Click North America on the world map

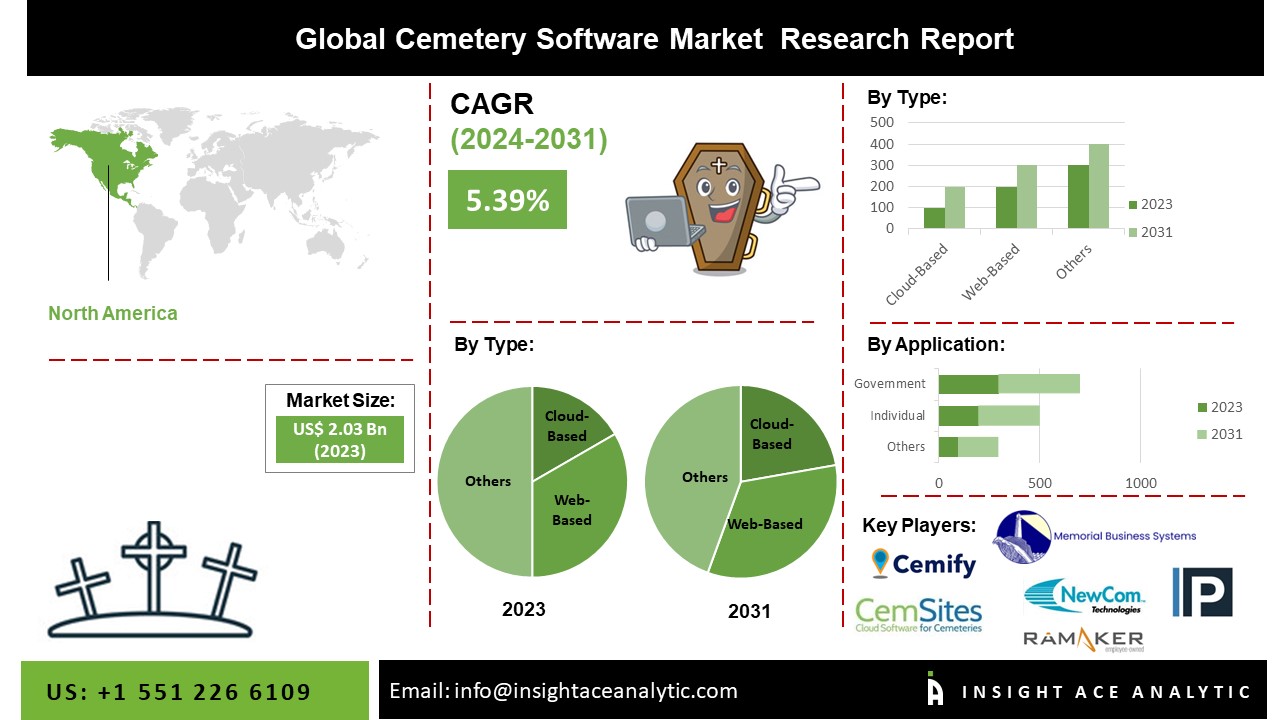tap(105, 165)
